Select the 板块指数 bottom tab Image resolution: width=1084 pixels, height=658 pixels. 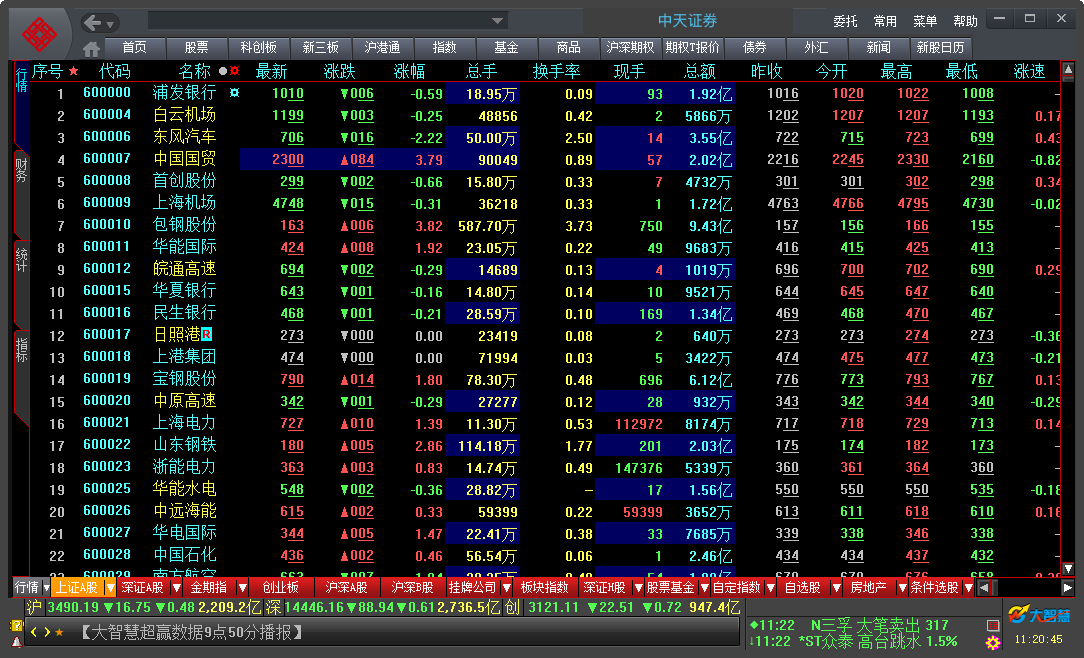click(x=544, y=588)
